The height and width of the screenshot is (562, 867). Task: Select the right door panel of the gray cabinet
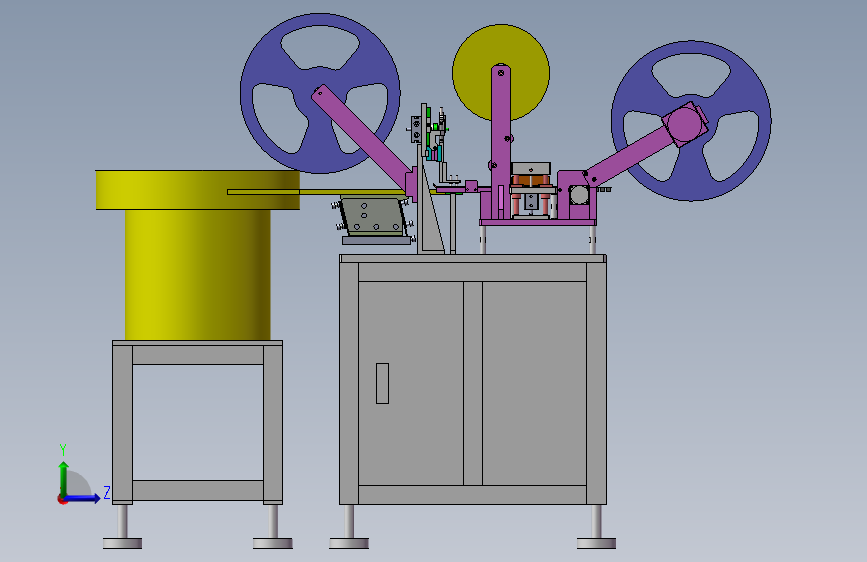pyautogui.click(x=534, y=383)
